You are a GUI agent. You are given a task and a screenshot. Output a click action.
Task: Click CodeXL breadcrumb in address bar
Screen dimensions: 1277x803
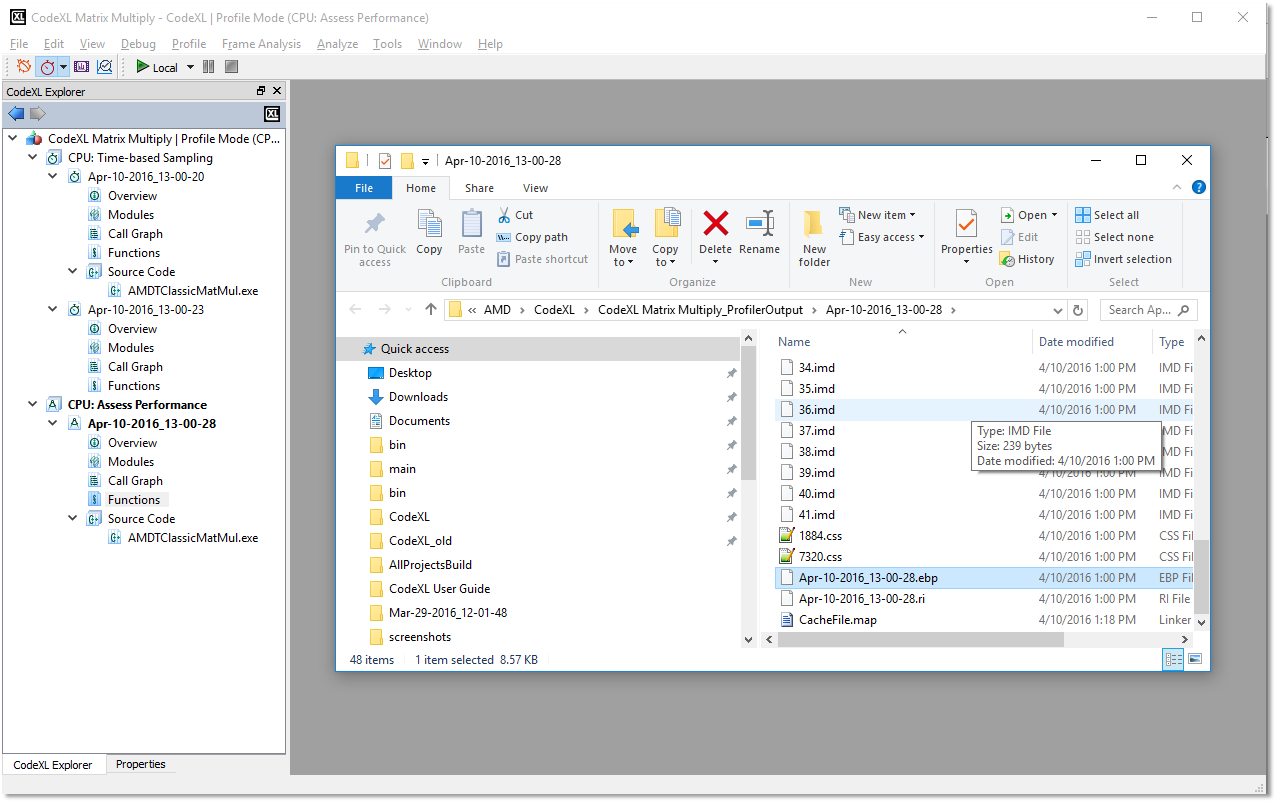coord(554,310)
